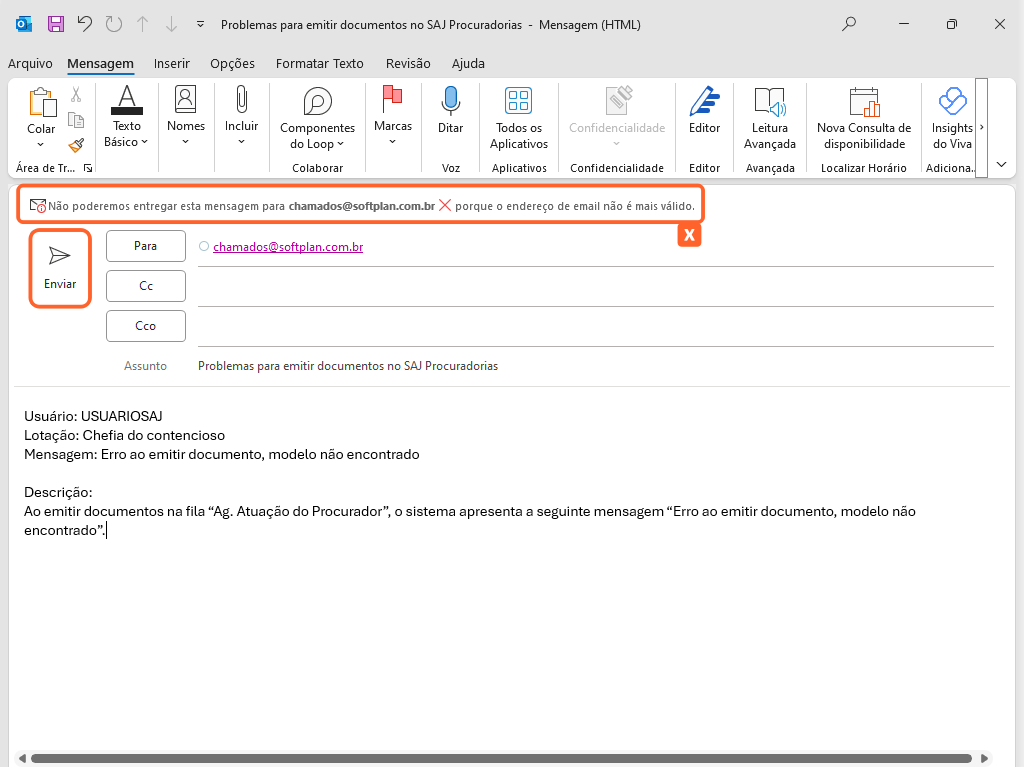
Task: Click horizontal scrollbar left arrow
Action: click(22, 758)
